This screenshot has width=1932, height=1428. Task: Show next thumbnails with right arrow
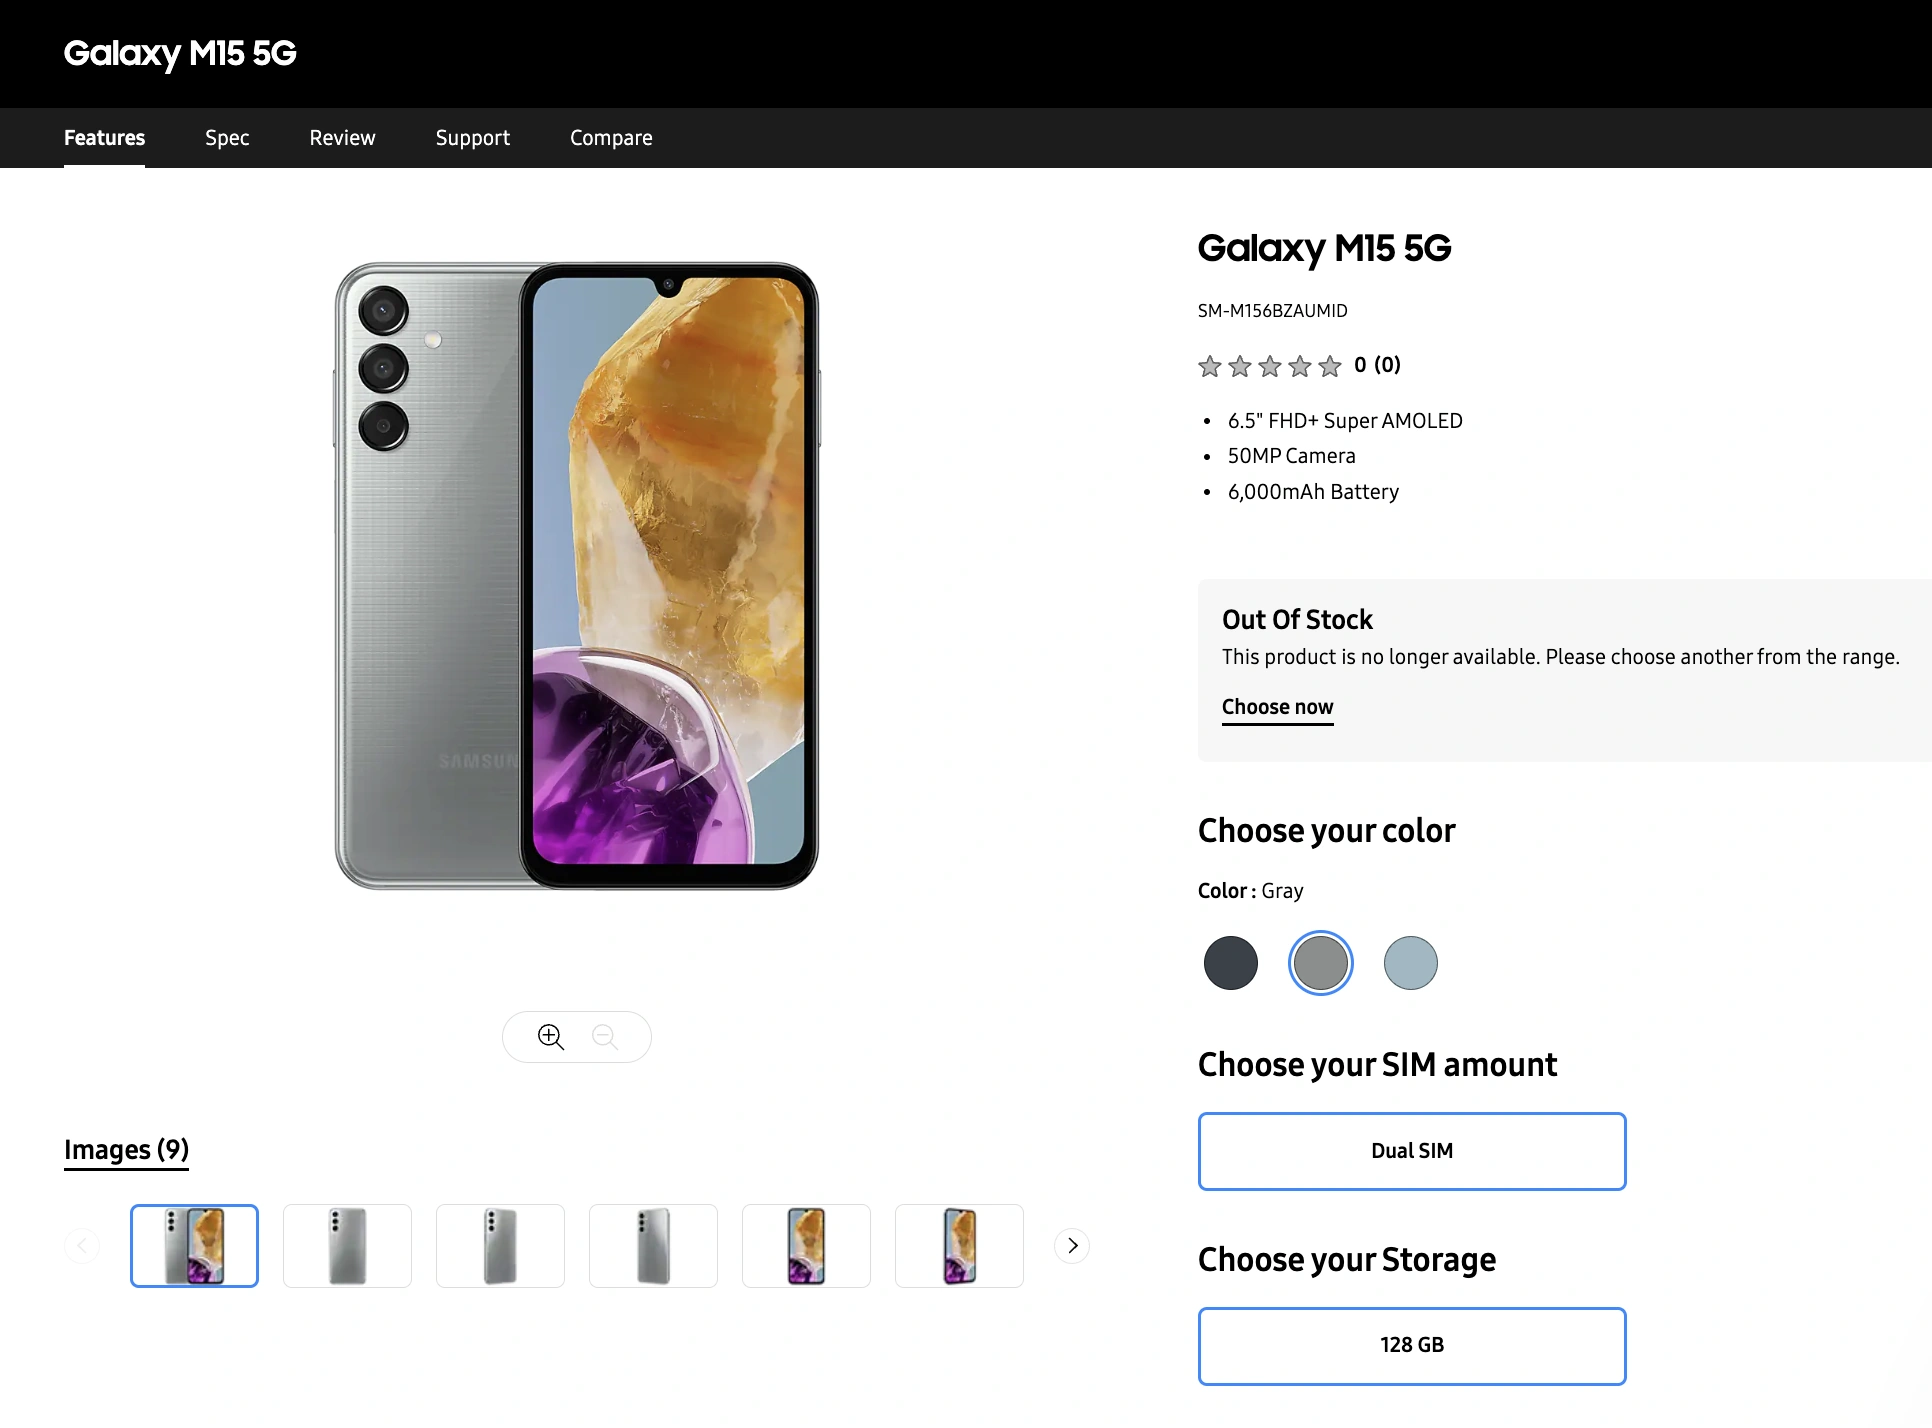point(1072,1245)
